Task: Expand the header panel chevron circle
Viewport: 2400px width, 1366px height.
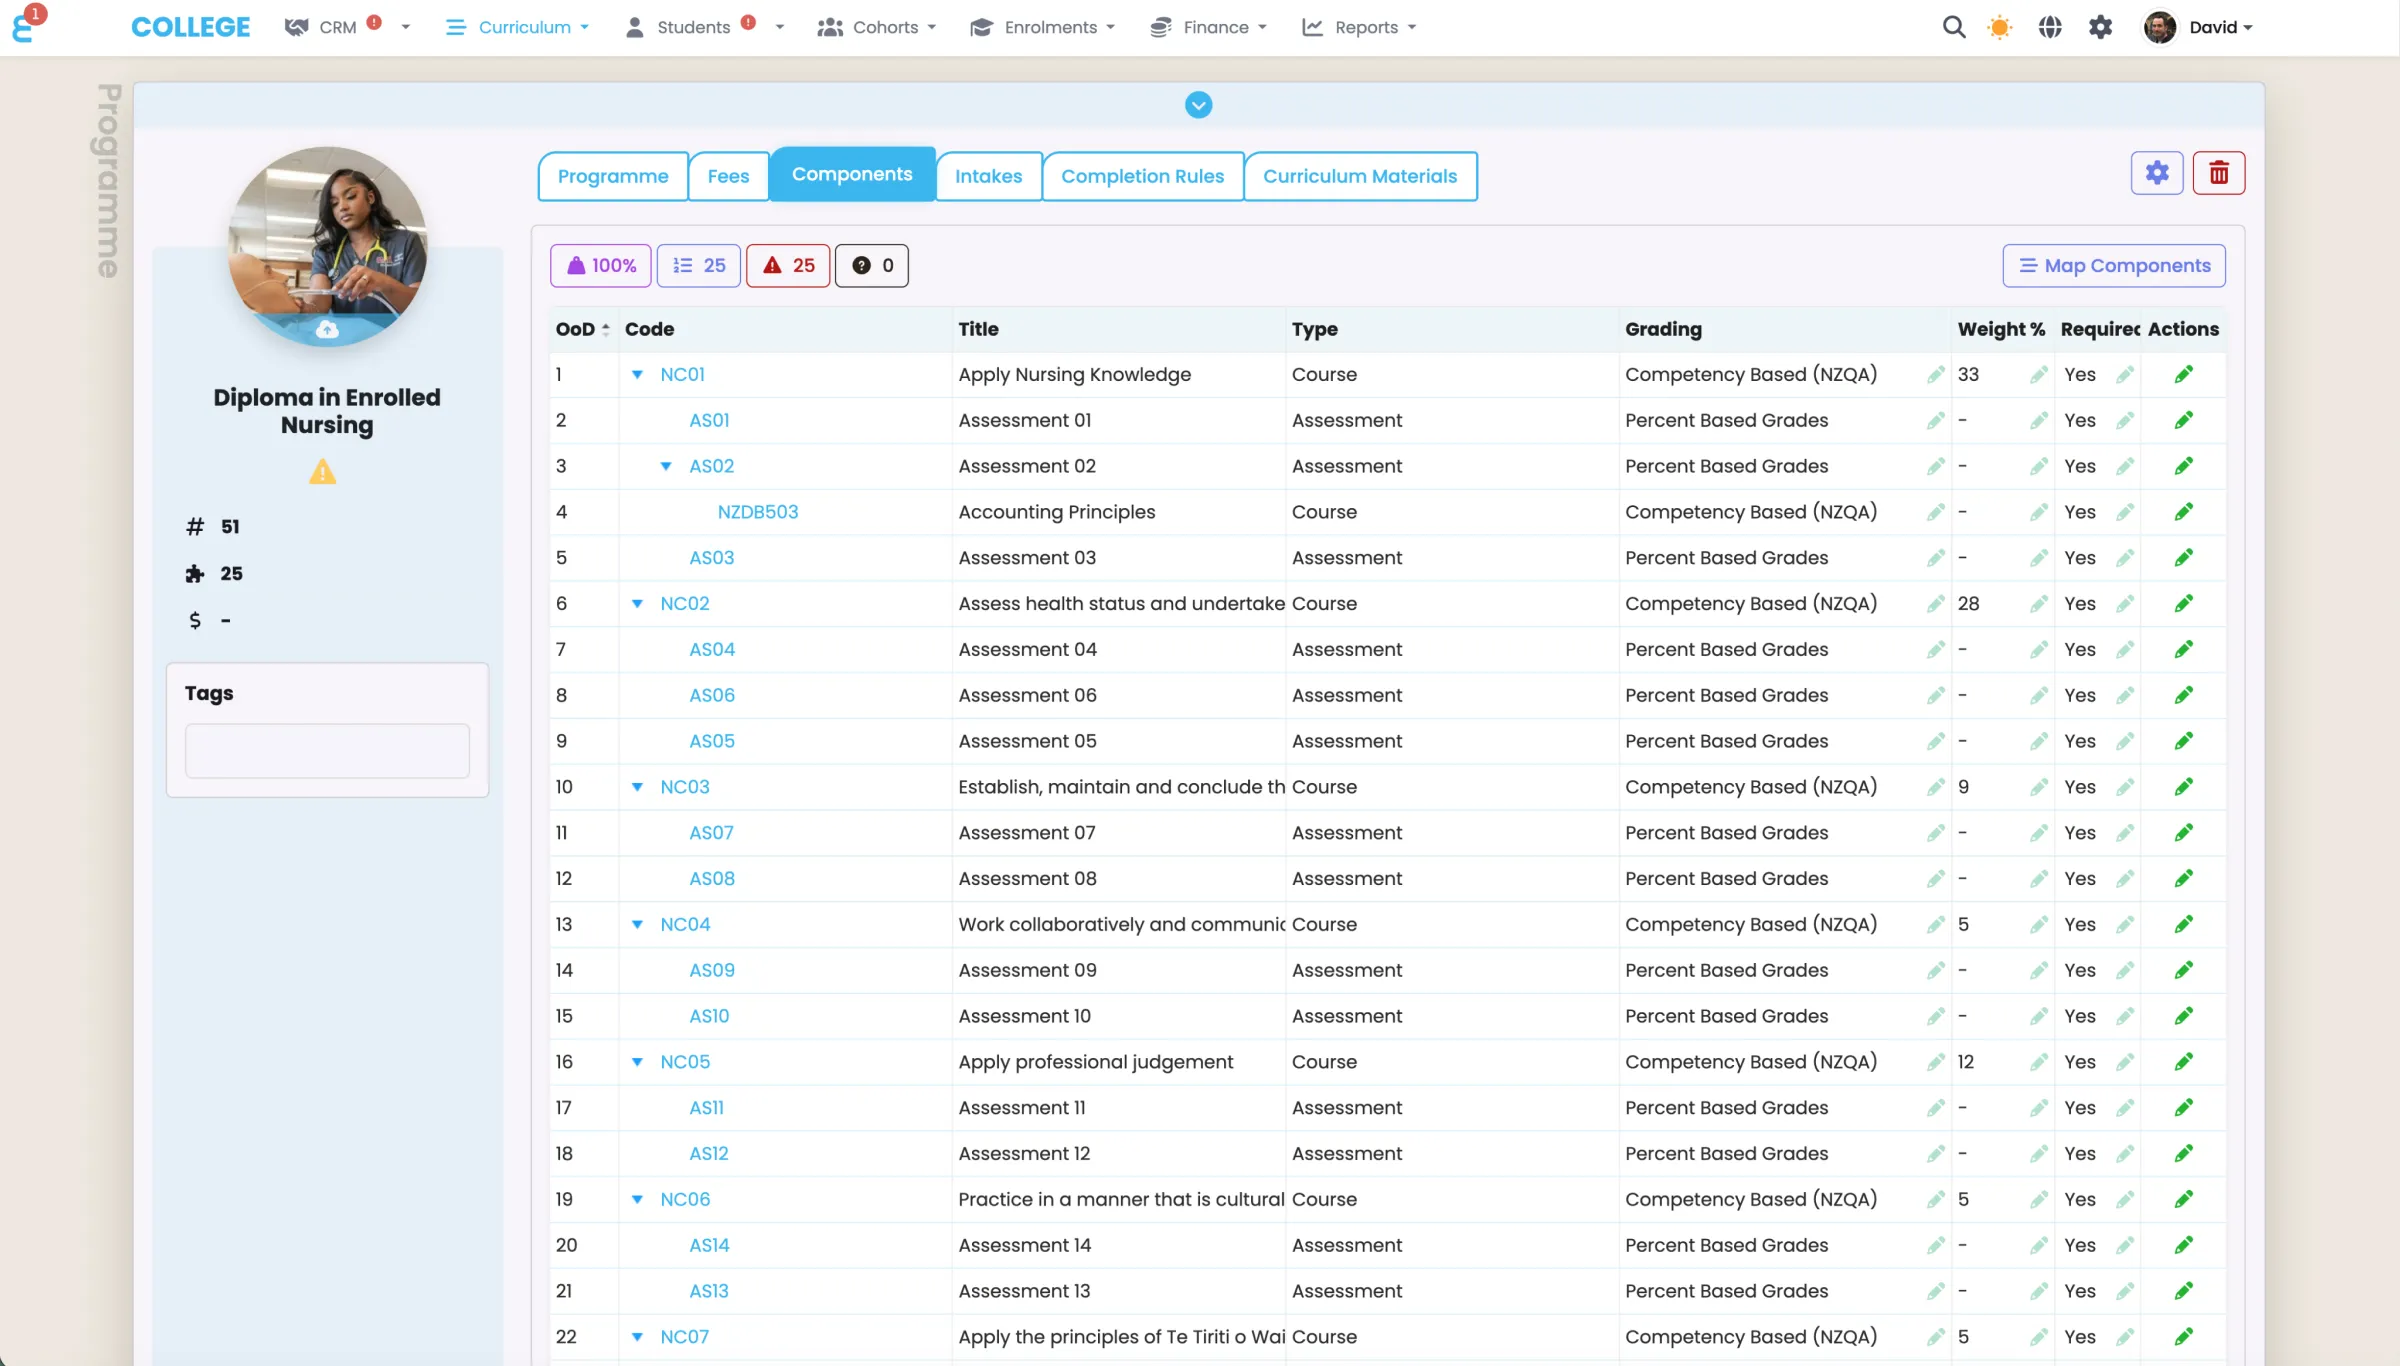Action: [x=1198, y=105]
